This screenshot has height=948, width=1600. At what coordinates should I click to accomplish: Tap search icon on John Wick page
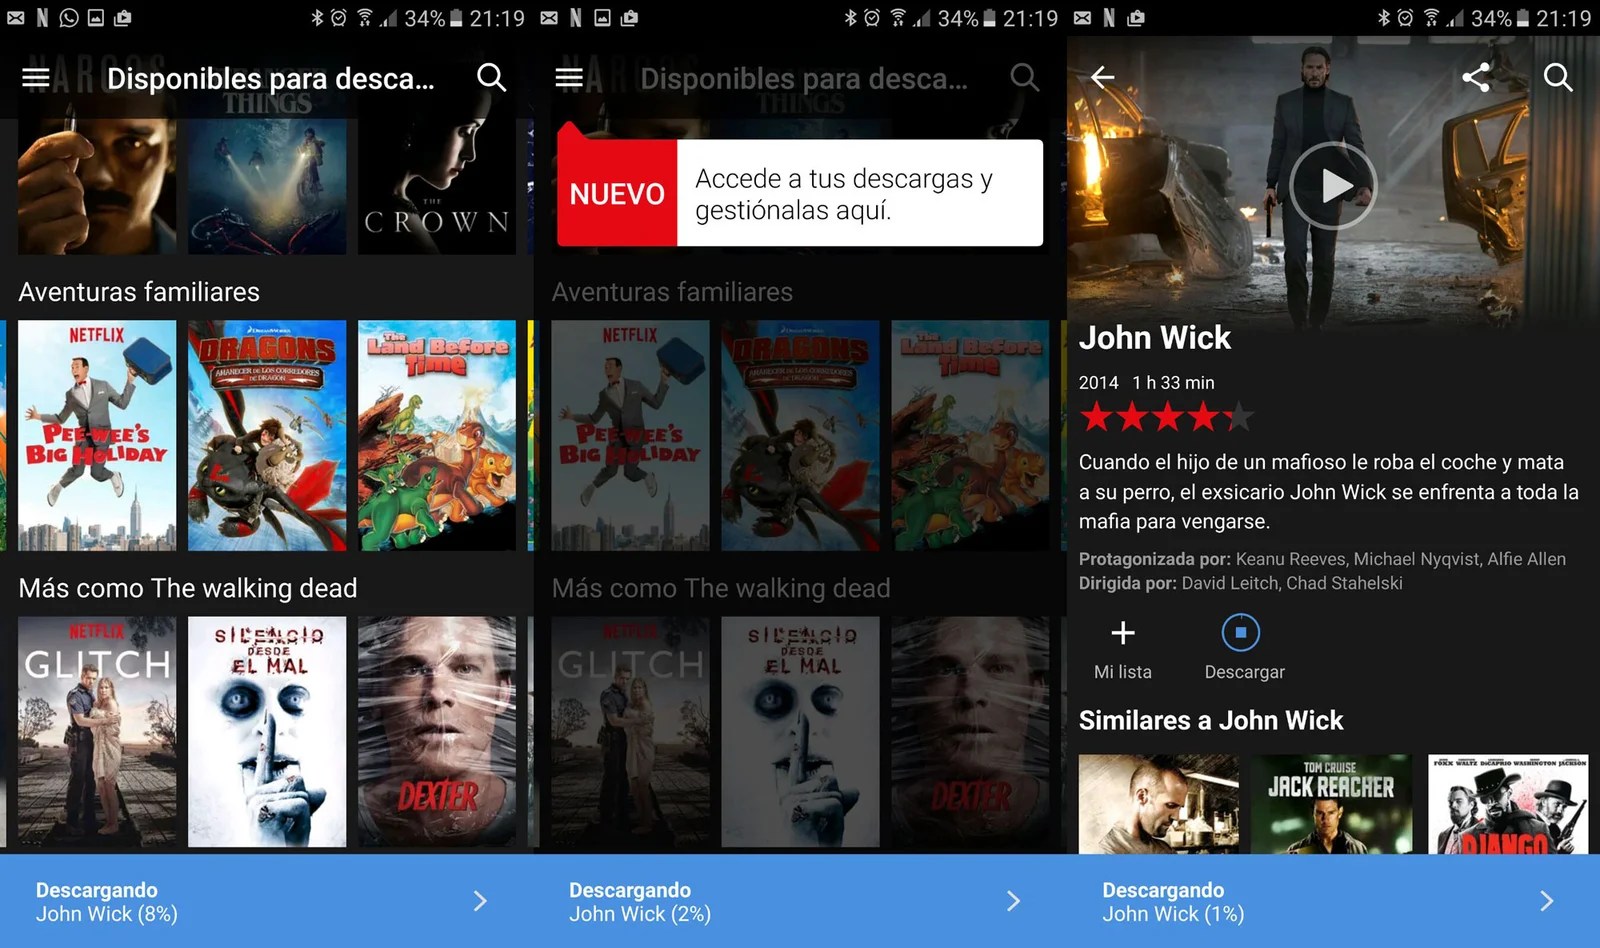pos(1558,77)
